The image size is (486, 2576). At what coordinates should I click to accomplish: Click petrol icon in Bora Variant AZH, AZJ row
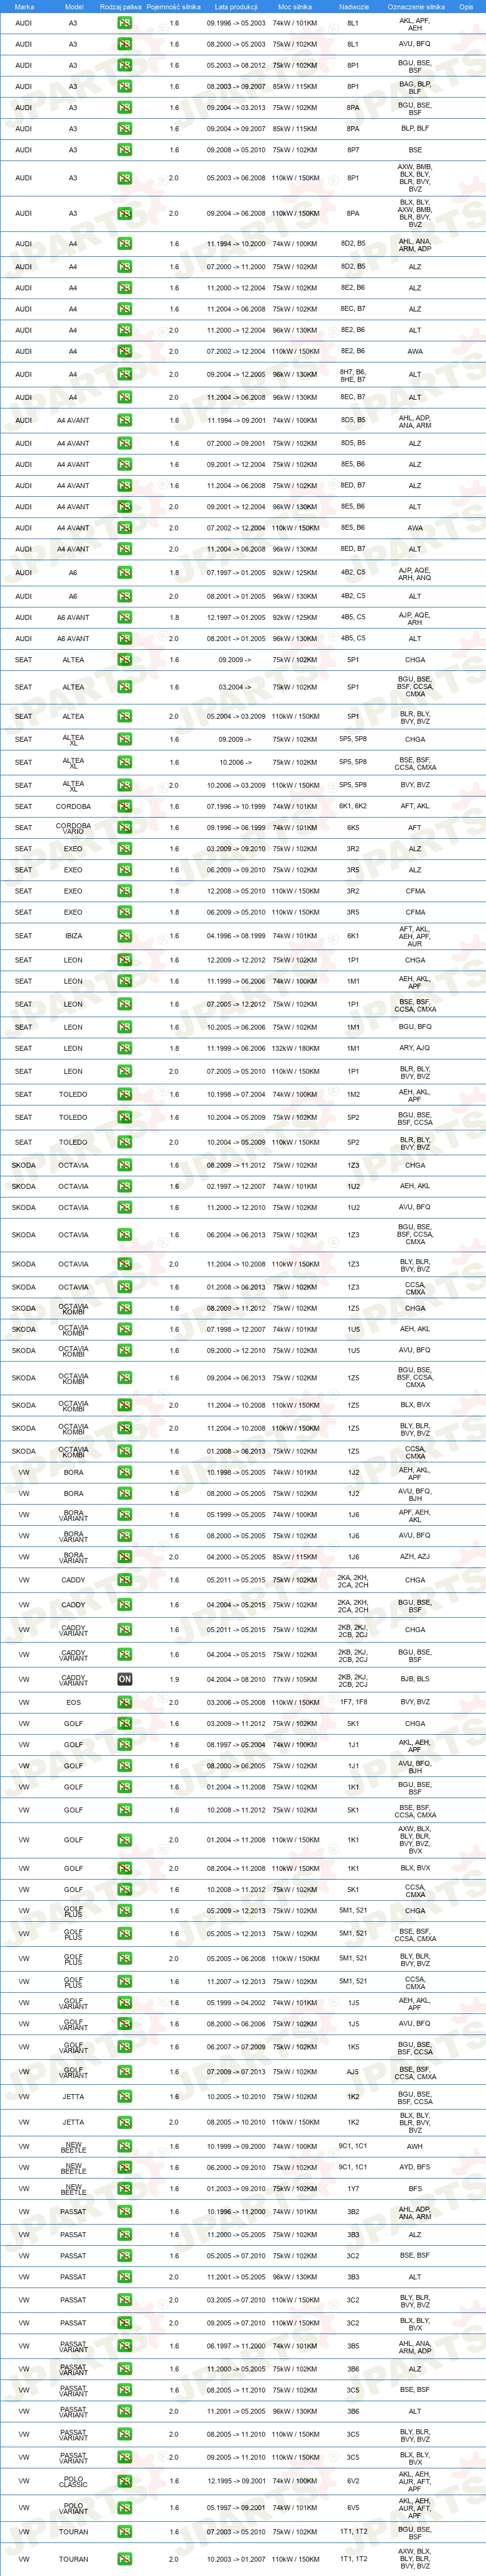(x=124, y=1557)
